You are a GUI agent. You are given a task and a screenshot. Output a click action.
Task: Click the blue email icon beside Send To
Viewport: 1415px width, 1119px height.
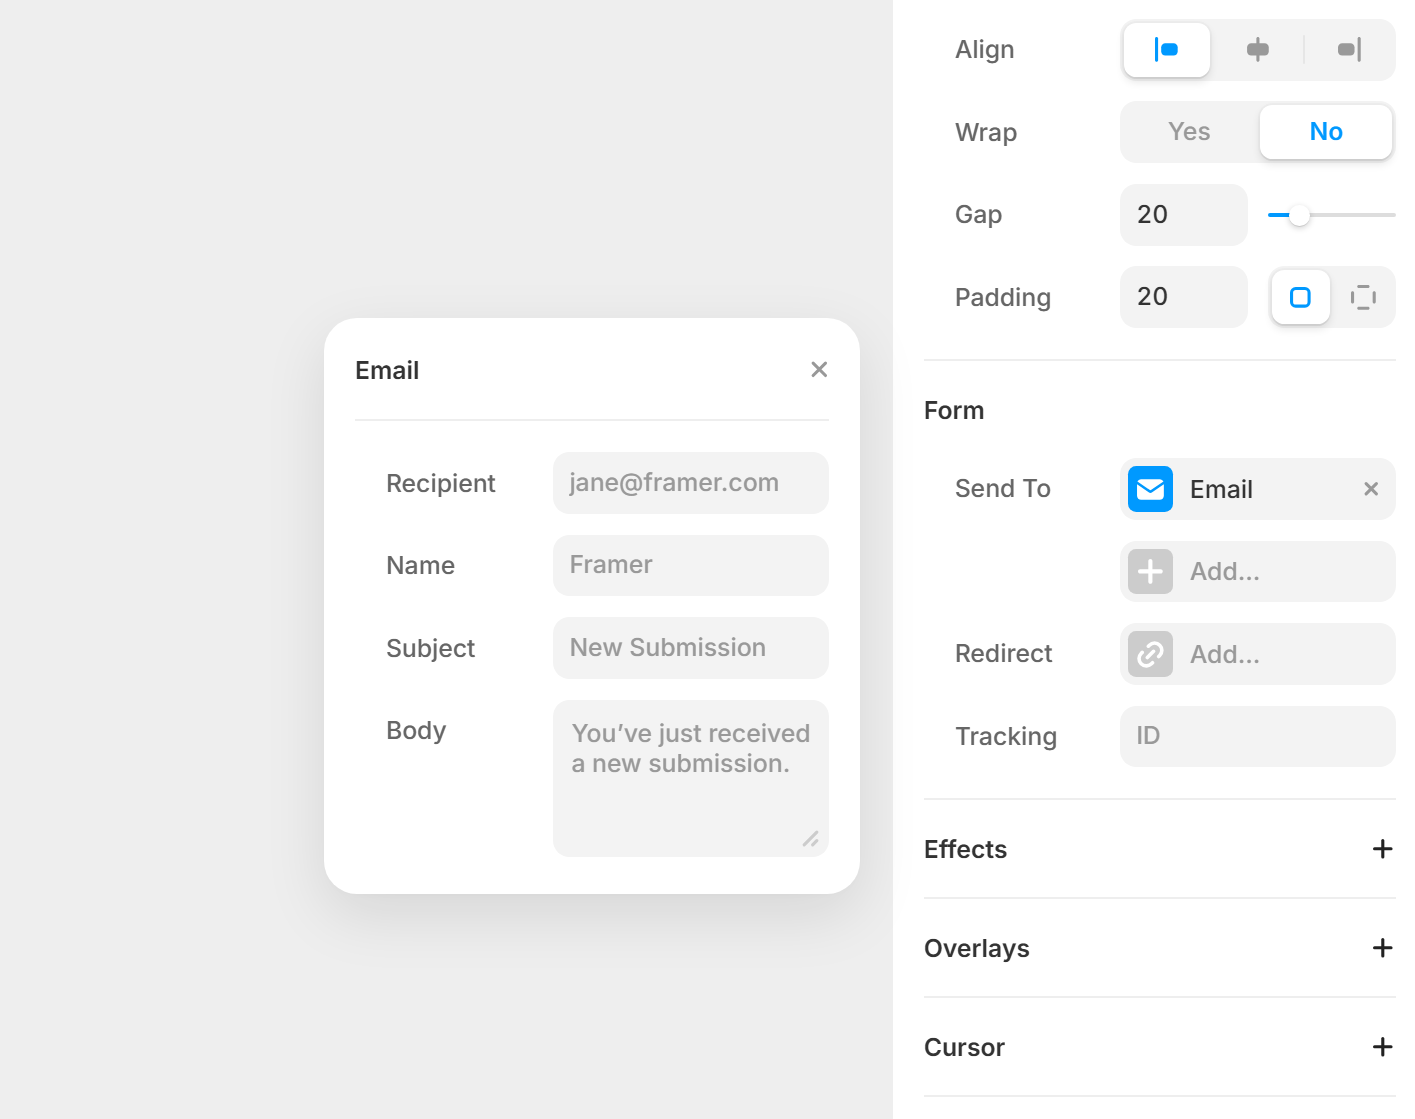coord(1150,489)
